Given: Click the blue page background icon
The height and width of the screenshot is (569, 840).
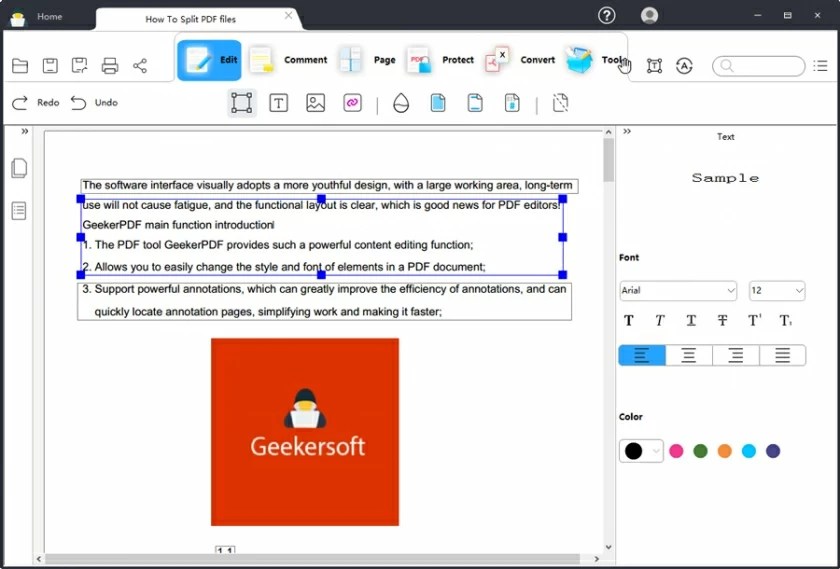Looking at the screenshot, I should tap(438, 103).
